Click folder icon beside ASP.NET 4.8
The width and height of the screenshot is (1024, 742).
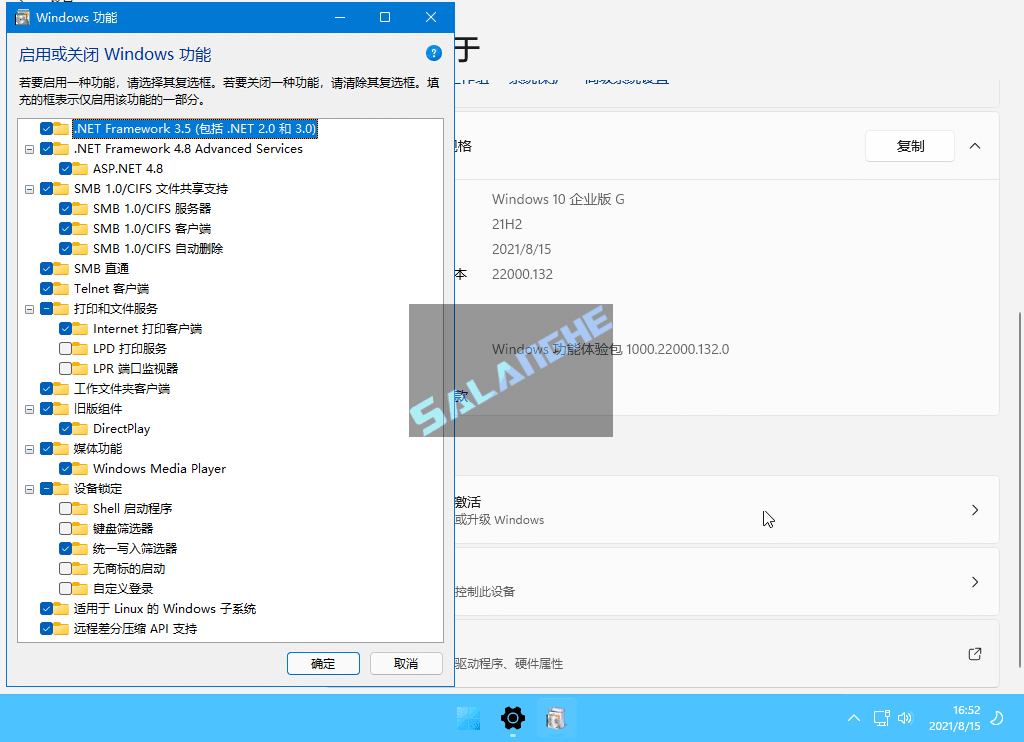[x=80, y=168]
